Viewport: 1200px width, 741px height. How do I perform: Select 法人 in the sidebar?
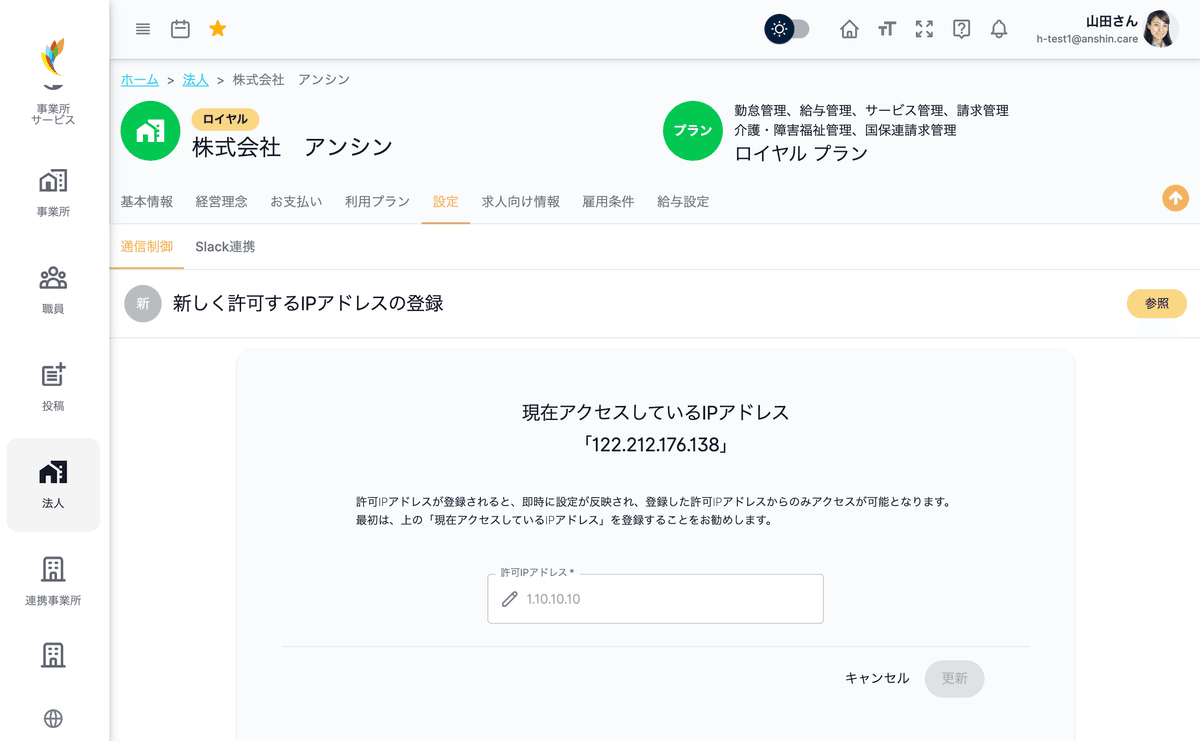pos(53,485)
